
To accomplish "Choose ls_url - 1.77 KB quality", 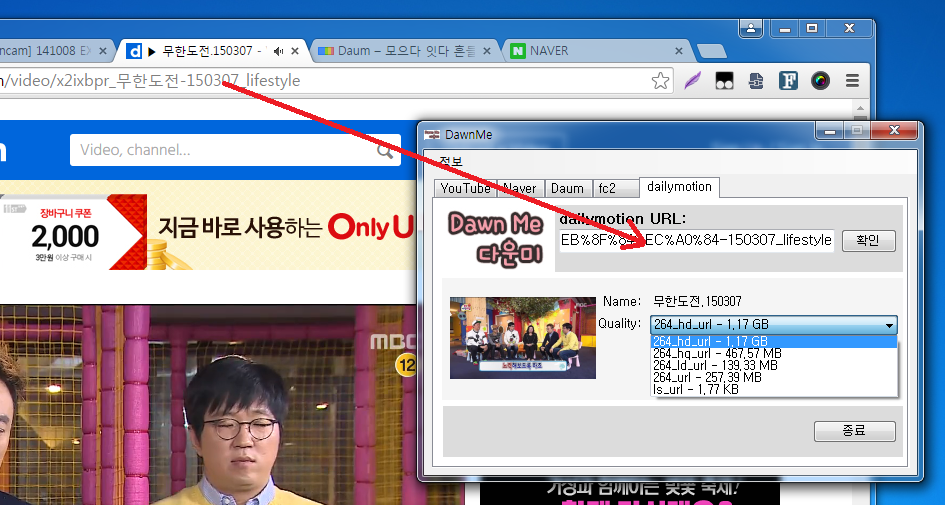I will pyautogui.click(x=774, y=390).
